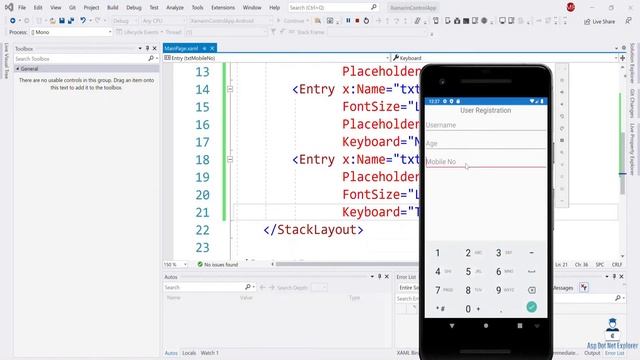
Task: Open the Toolbox window options arrow
Action: pyautogui.click(x=140, y=48)
